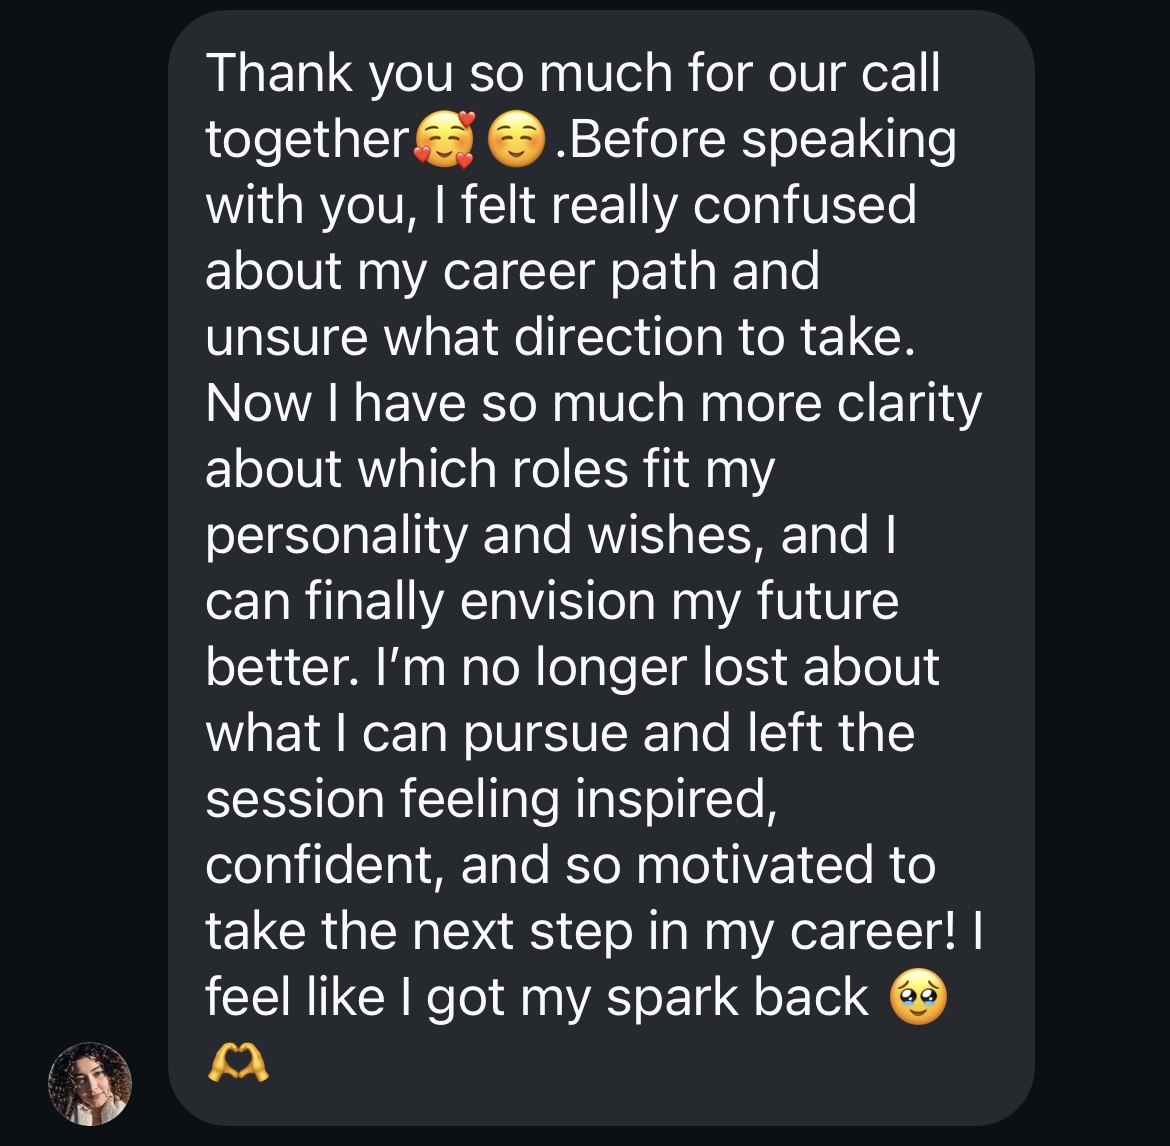Click the heart hands emoji
This screenshot has height=1146, width=1170.
tap(237, 1063)
